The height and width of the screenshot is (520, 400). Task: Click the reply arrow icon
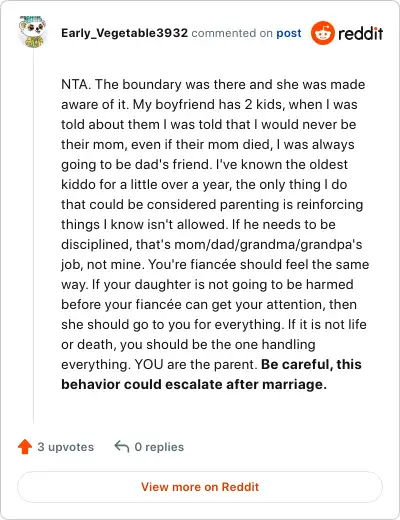(x=122, y=446)
